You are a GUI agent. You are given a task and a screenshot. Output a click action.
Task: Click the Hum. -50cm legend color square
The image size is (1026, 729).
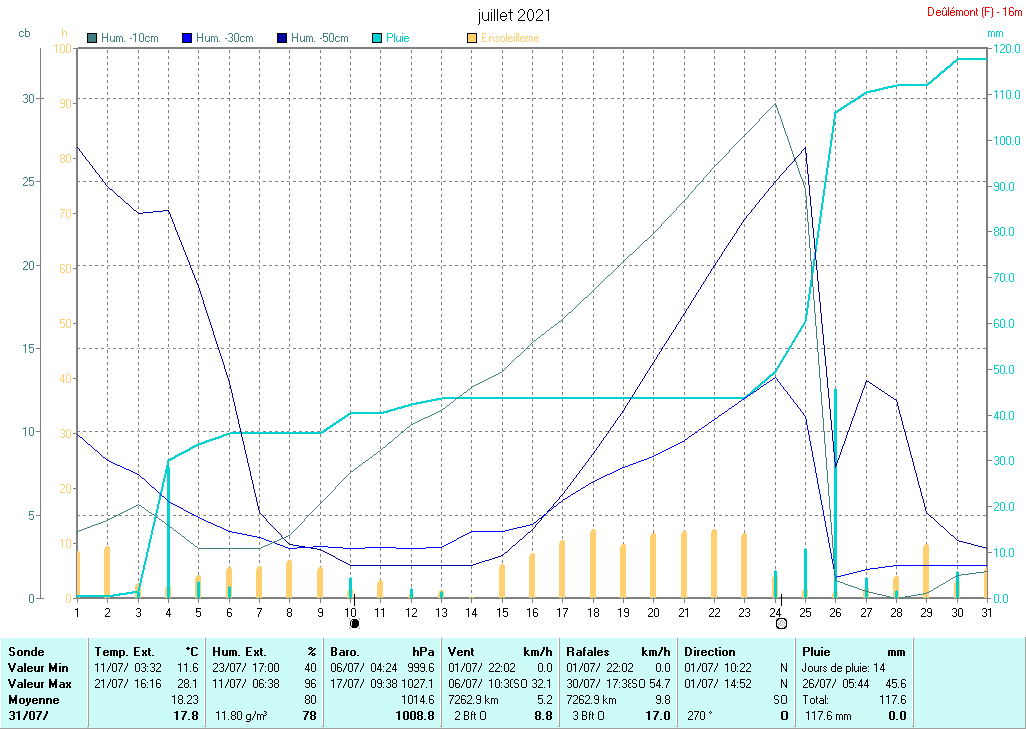pyautogui.click(x=282, y=38)
